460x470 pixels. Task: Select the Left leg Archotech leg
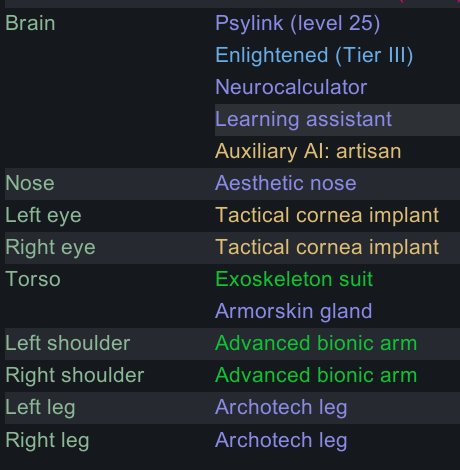(x=281, y=407)
